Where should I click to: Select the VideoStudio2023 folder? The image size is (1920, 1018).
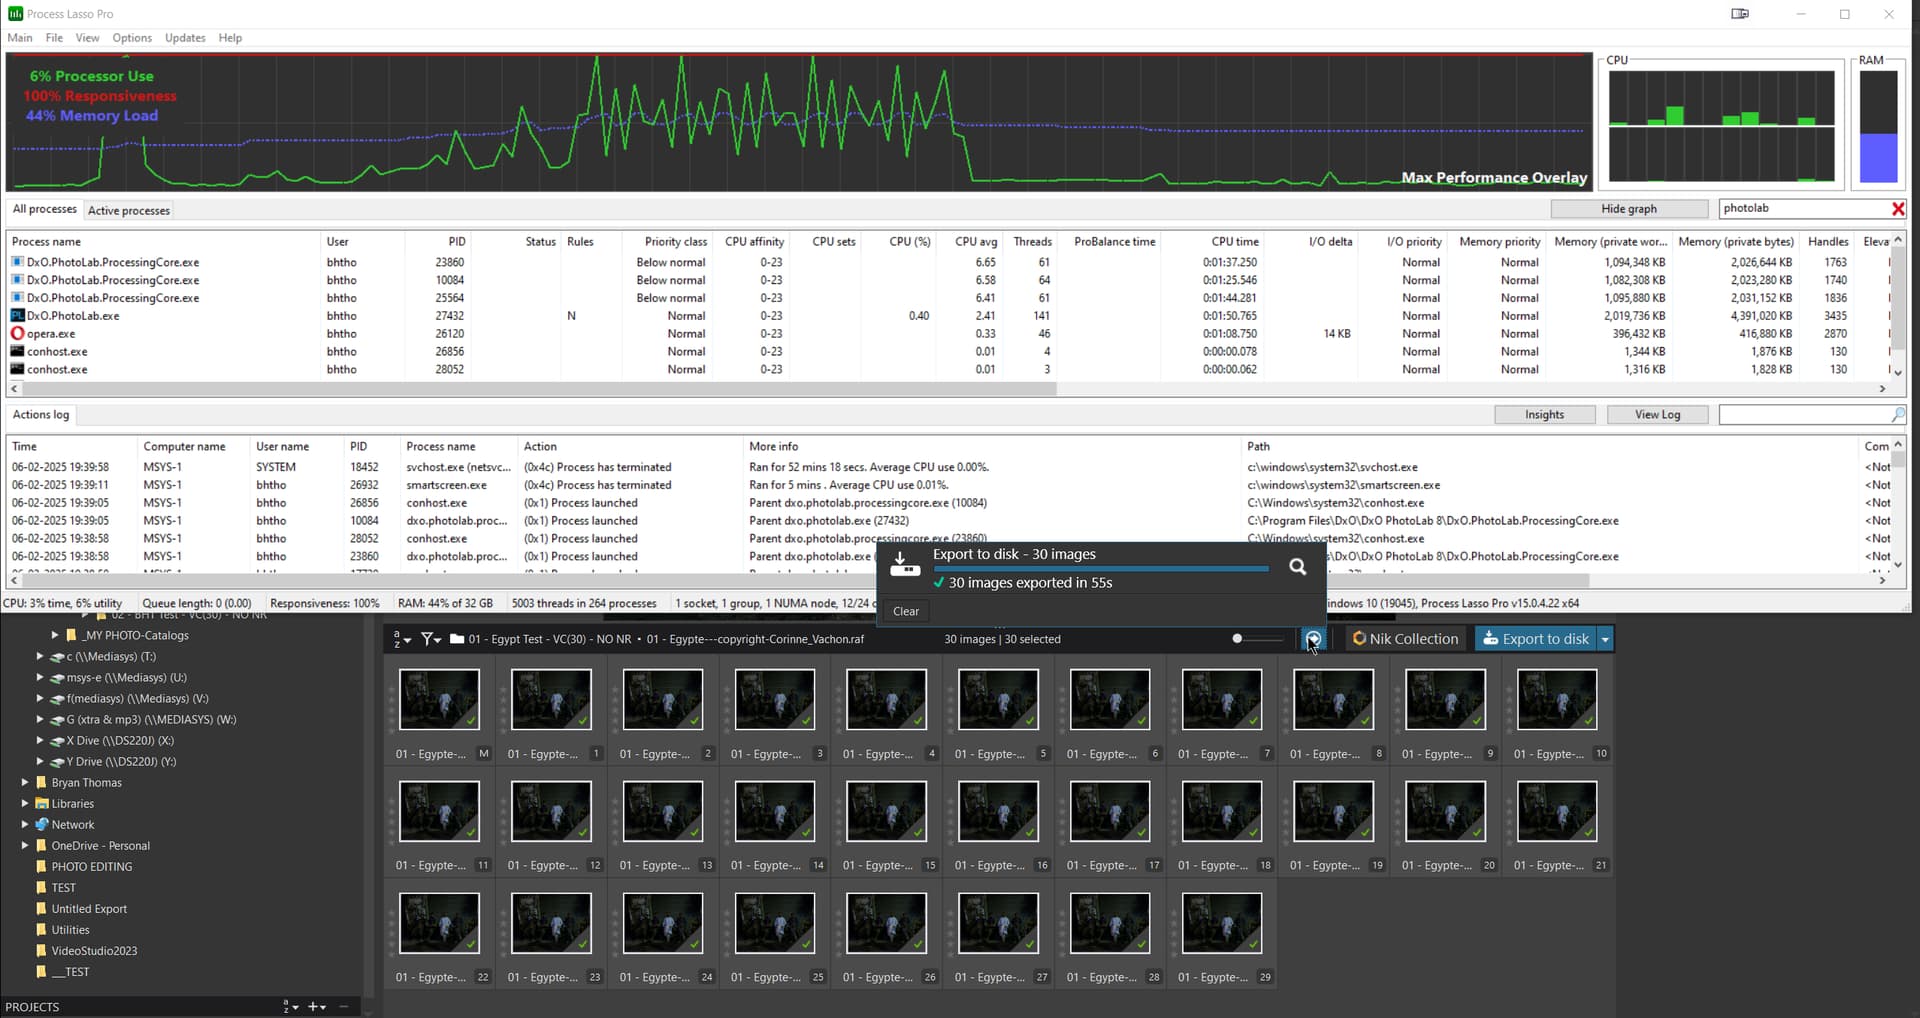point(94,951)
